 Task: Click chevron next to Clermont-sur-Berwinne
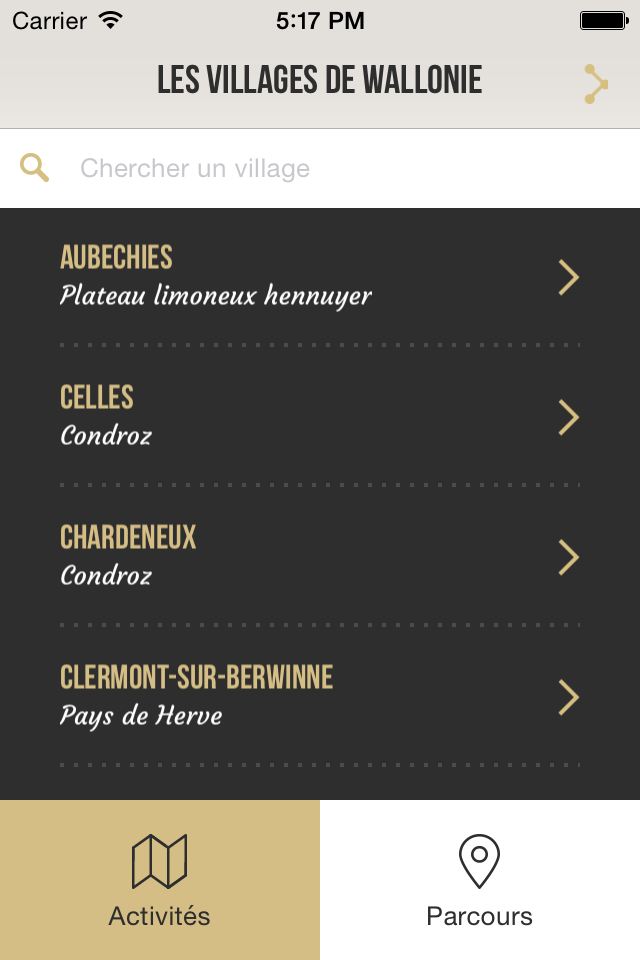tap(568, 697)
